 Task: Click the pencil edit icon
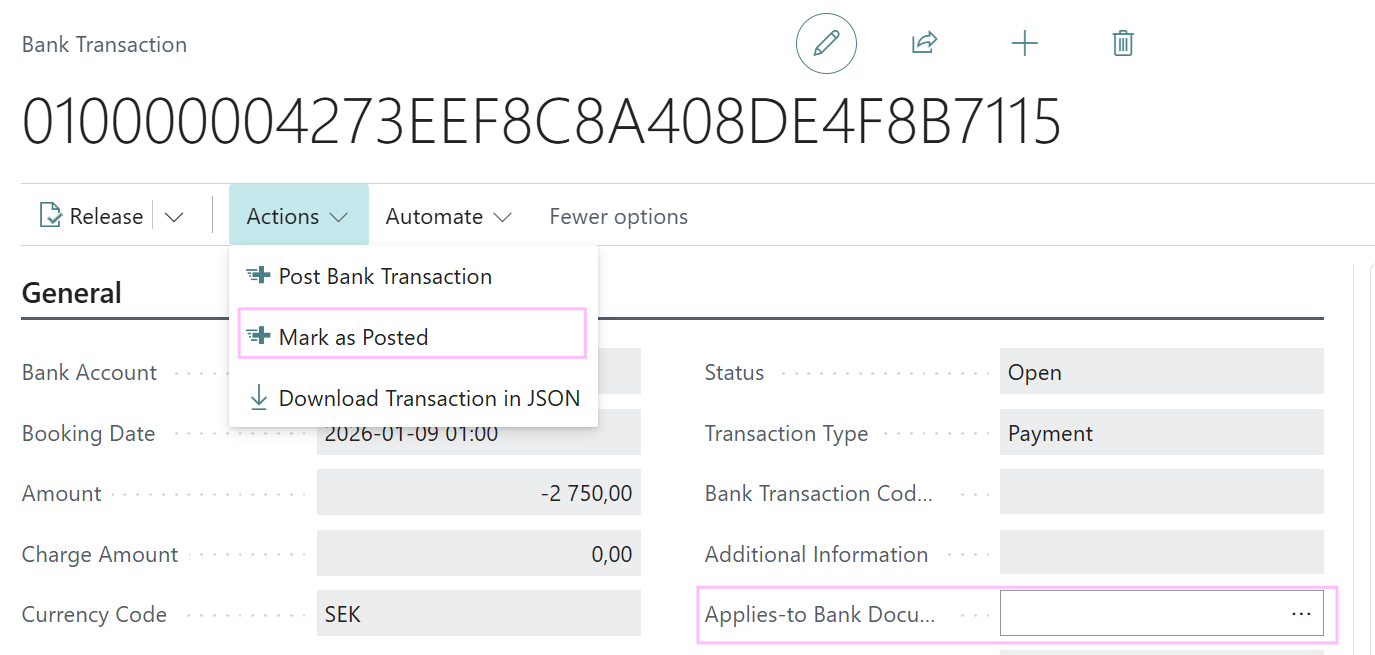point(826,43)
